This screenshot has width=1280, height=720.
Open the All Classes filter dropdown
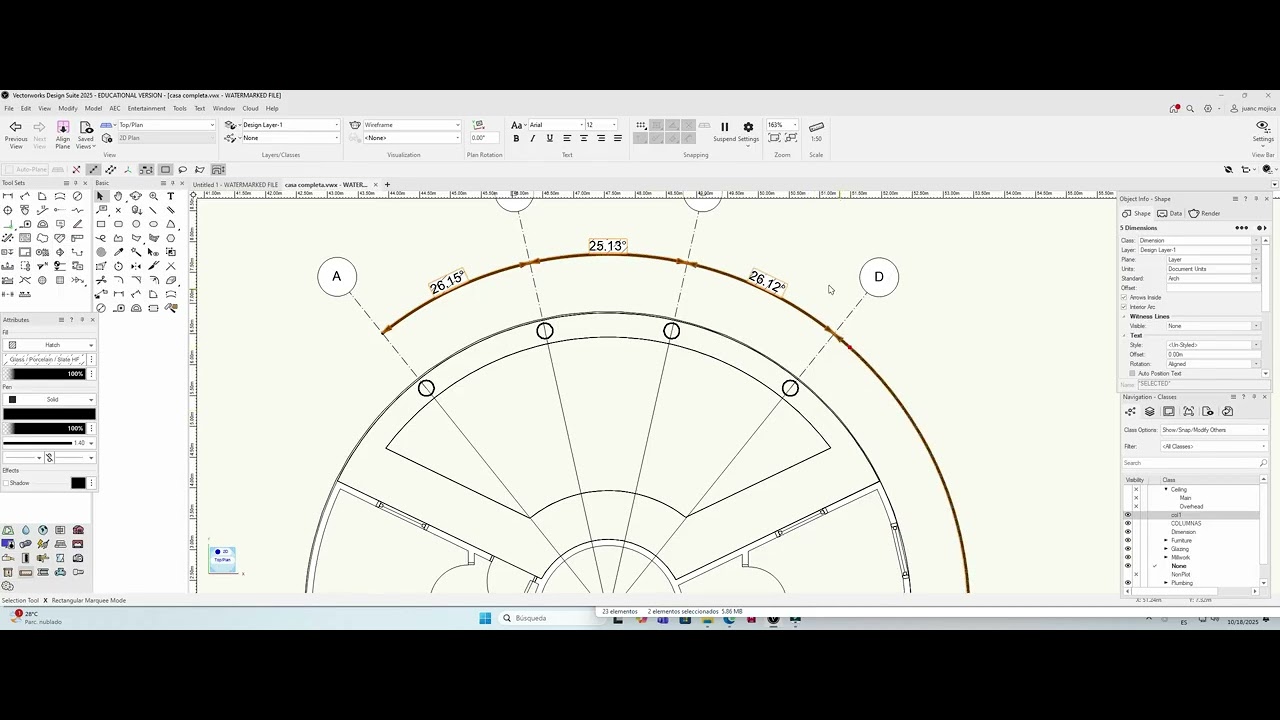tap(1213, 446)
